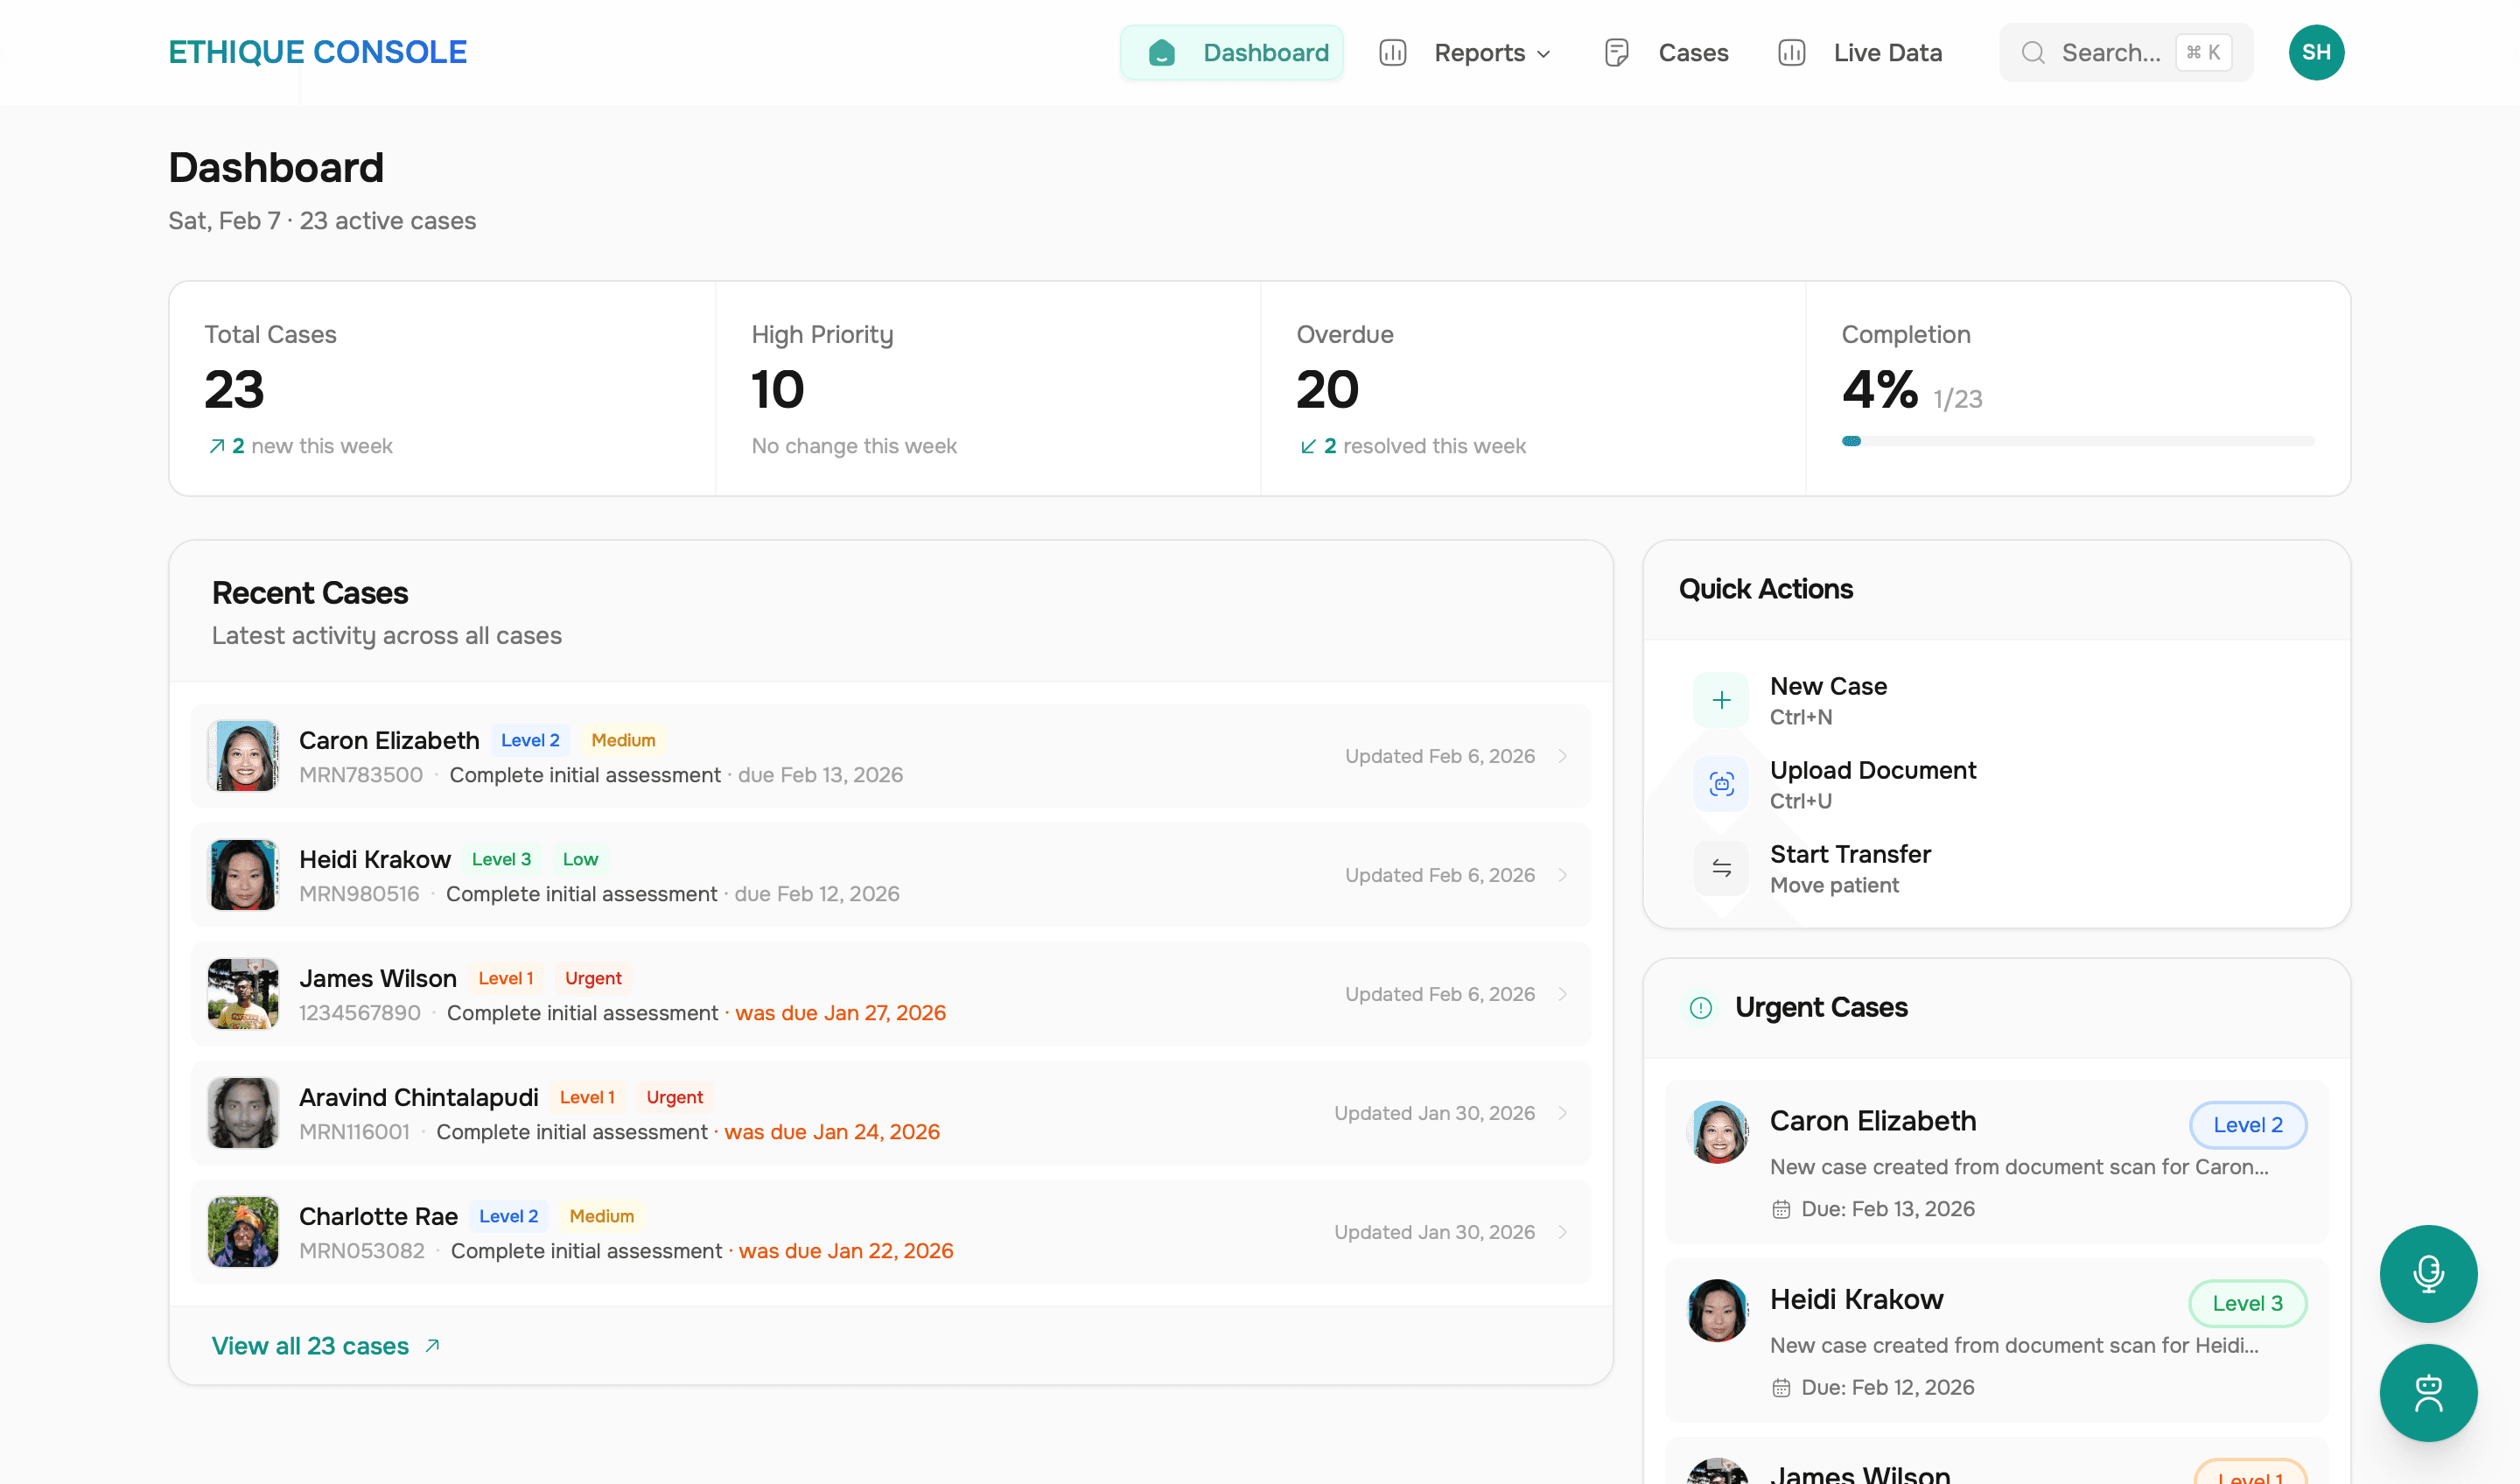Click the search magnifier icon
This screenshot has width=2520, height=1484.
[2033, 52]
